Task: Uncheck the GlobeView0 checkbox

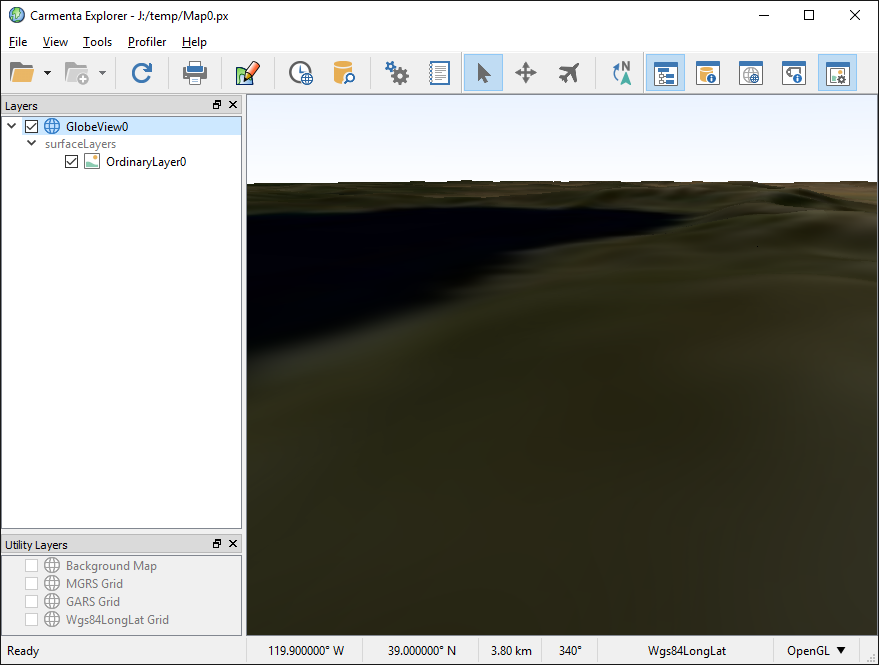Action: click(x=31, y=127)
